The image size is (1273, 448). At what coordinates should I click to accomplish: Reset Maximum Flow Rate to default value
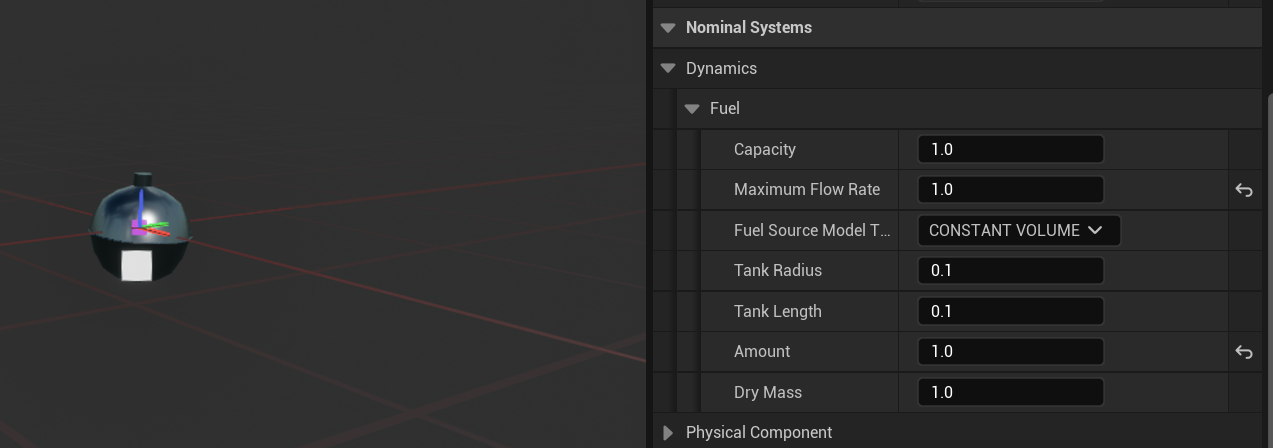pyautogui.click(x=1244, y=190)
